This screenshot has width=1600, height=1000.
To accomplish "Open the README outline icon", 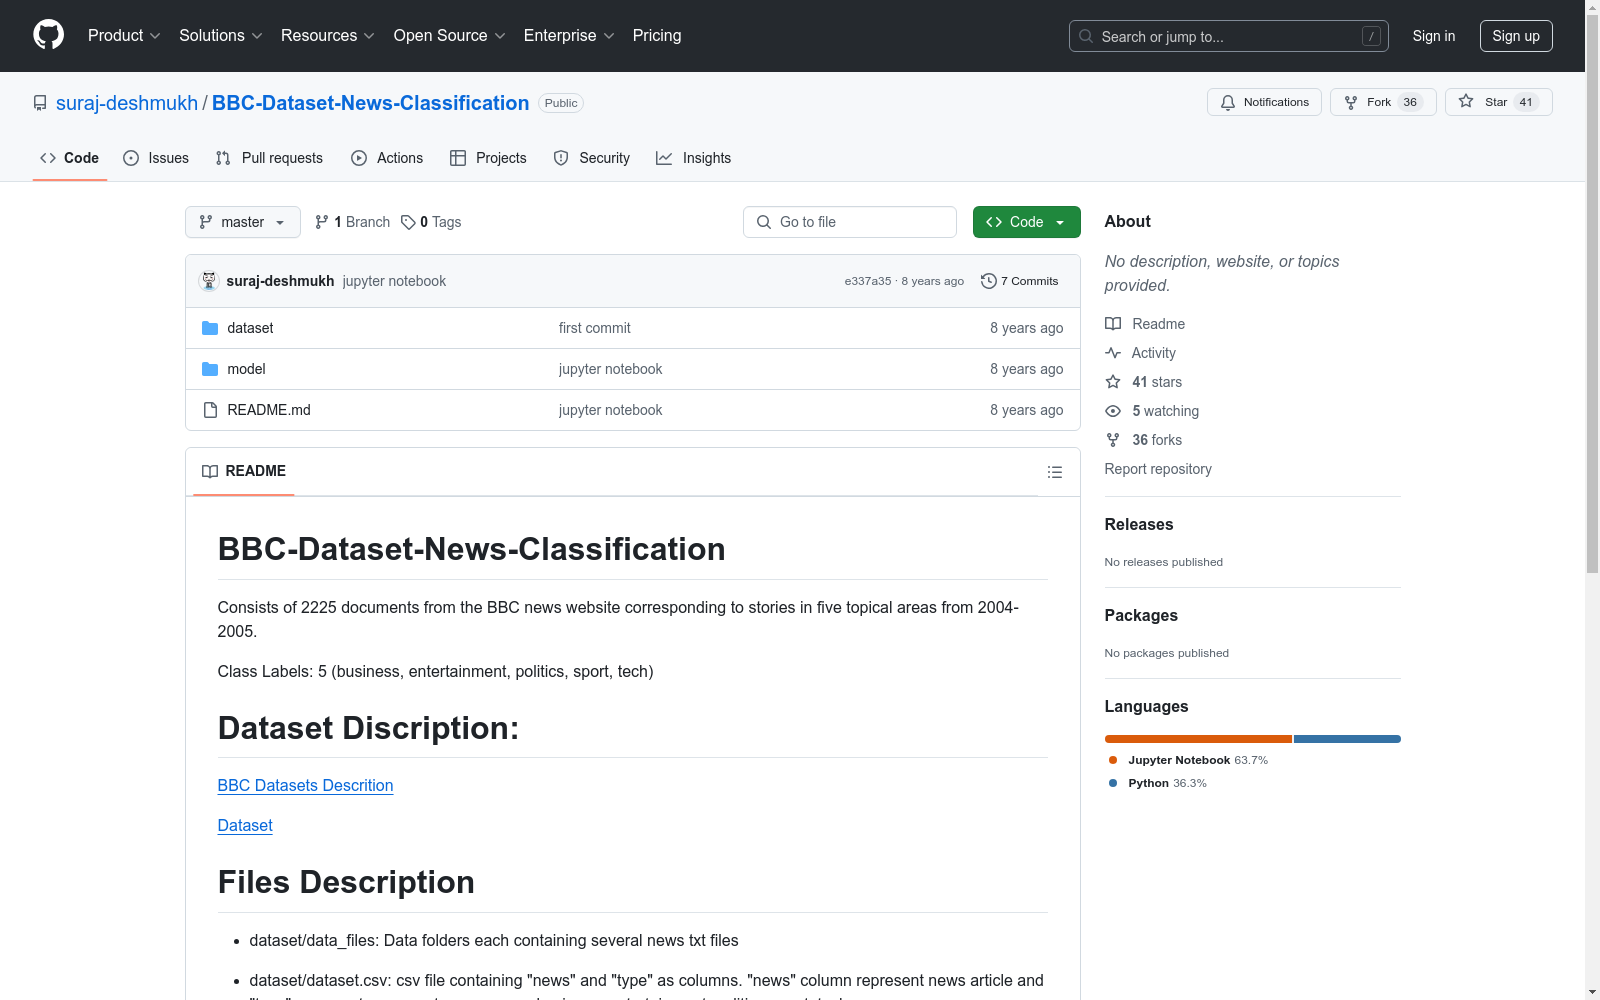I will pos(1055,472).
